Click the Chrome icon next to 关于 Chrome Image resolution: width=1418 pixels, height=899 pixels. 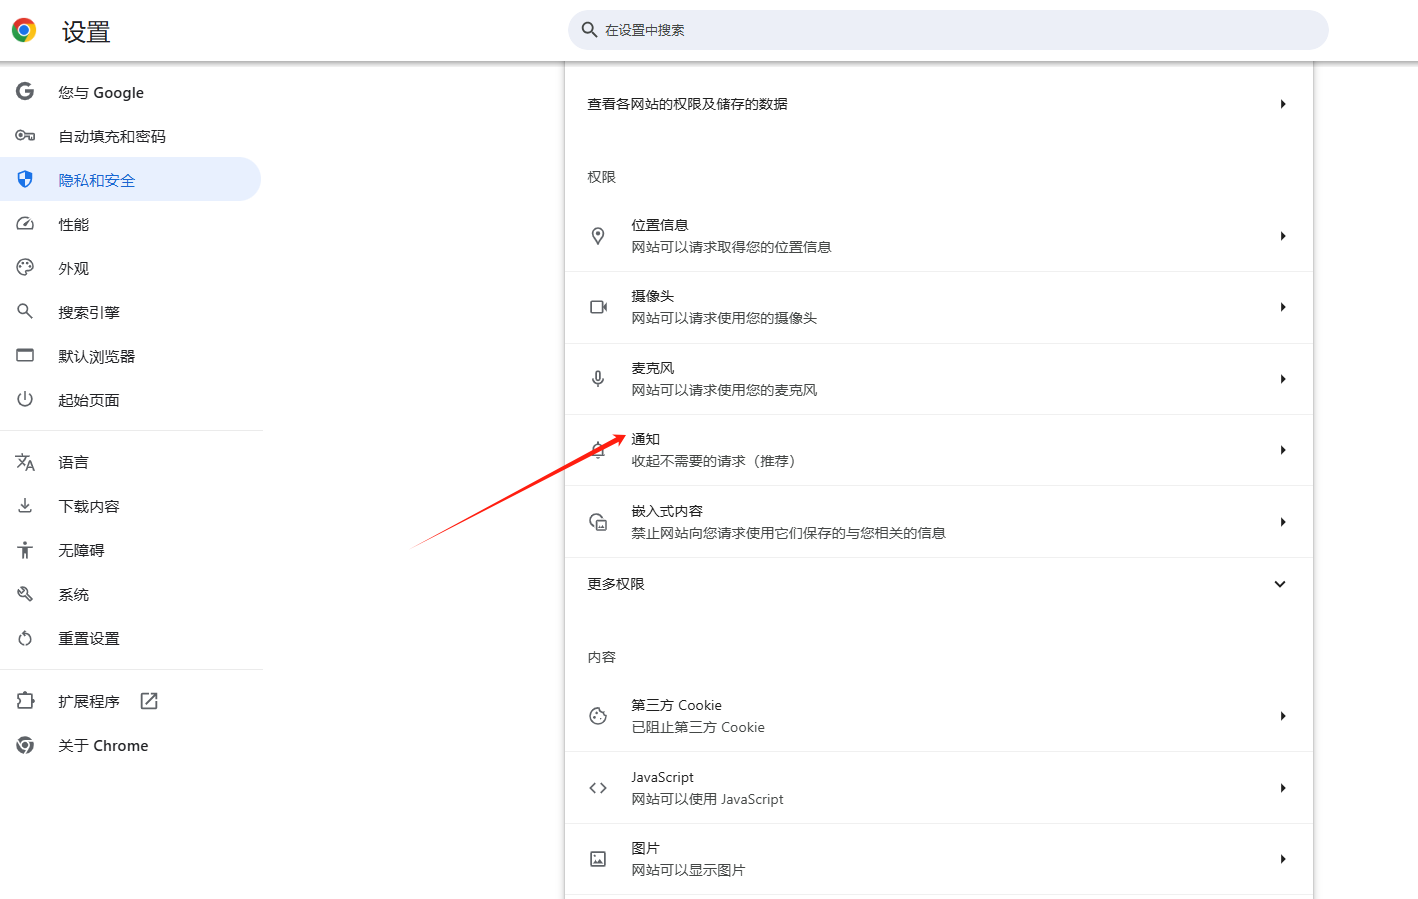point(25,745)
